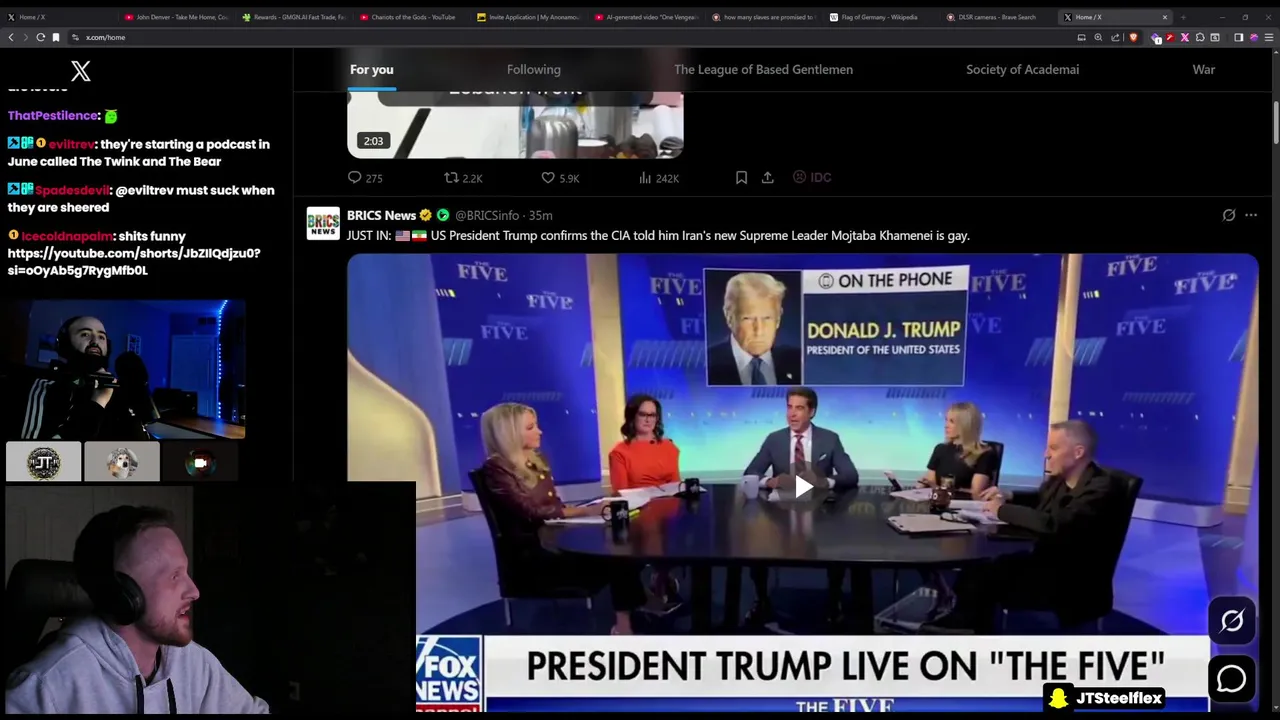Open The League of Based Gentlemen tab

763,69
